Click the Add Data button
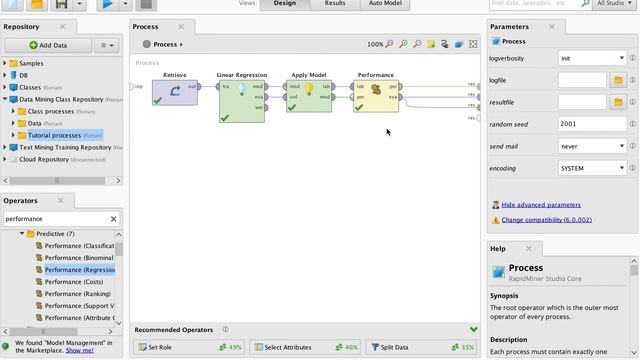The height and width of the screenshot is (360, 640). [x=48, y=45]
